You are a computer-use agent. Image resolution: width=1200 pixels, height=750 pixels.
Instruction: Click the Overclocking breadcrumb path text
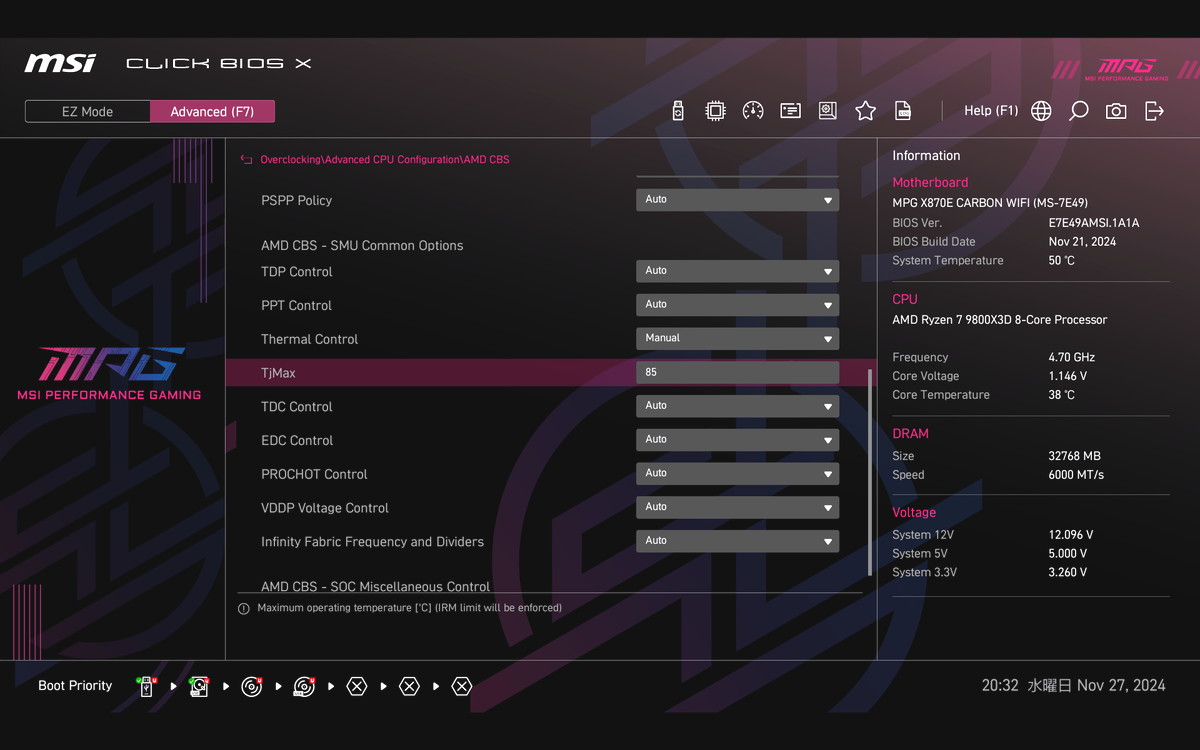pyautogui.click(x=385, y=160)
